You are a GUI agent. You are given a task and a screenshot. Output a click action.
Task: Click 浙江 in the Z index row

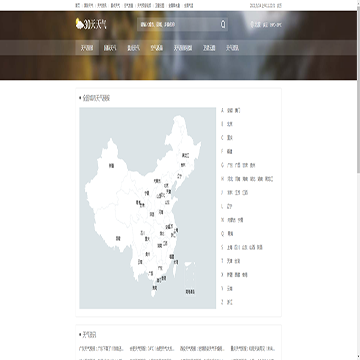[230, 302]
